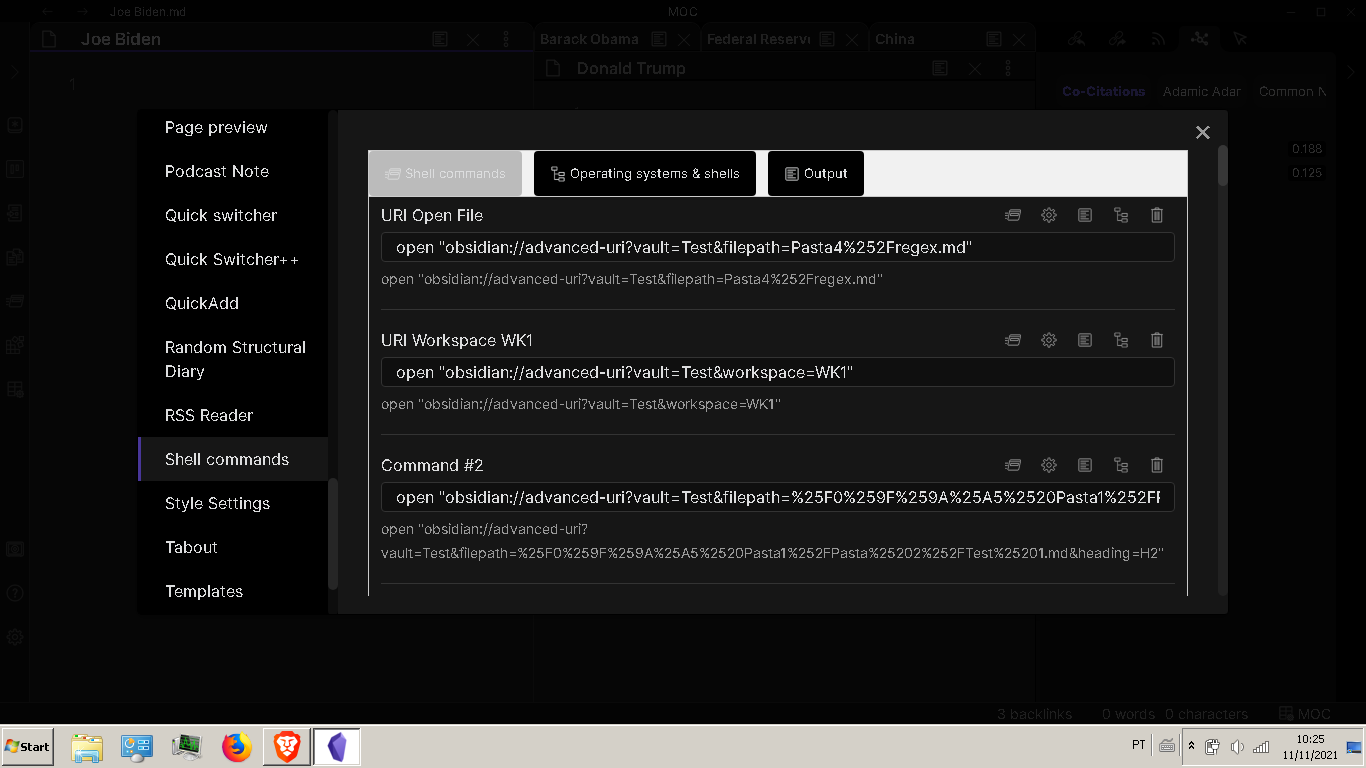
Task: Open the volume control in system tray
Action: [x=1237, y=747]
